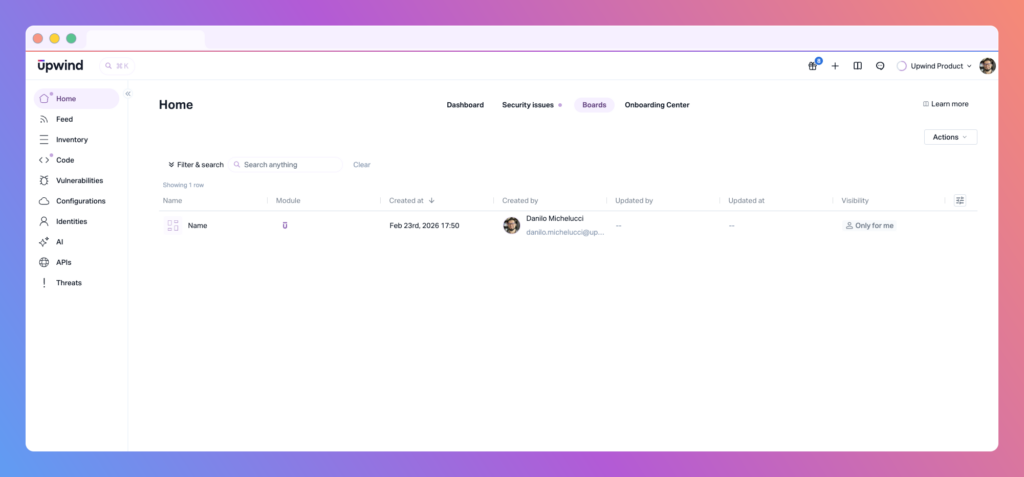The height and width of the screenshot is (477, 1024).
Task: Focus the Search anything input field
Action: (290, 164)
